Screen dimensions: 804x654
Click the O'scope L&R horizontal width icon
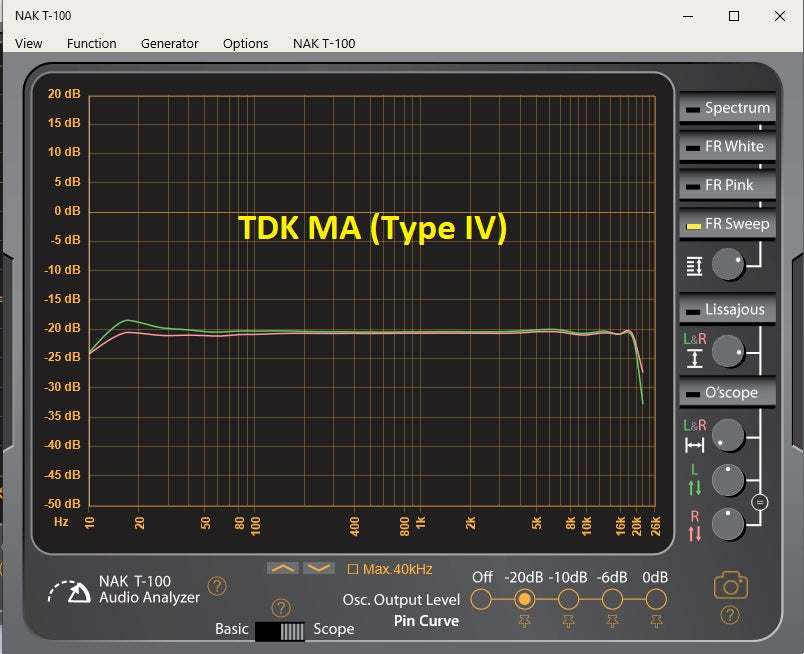pos(694,445)
